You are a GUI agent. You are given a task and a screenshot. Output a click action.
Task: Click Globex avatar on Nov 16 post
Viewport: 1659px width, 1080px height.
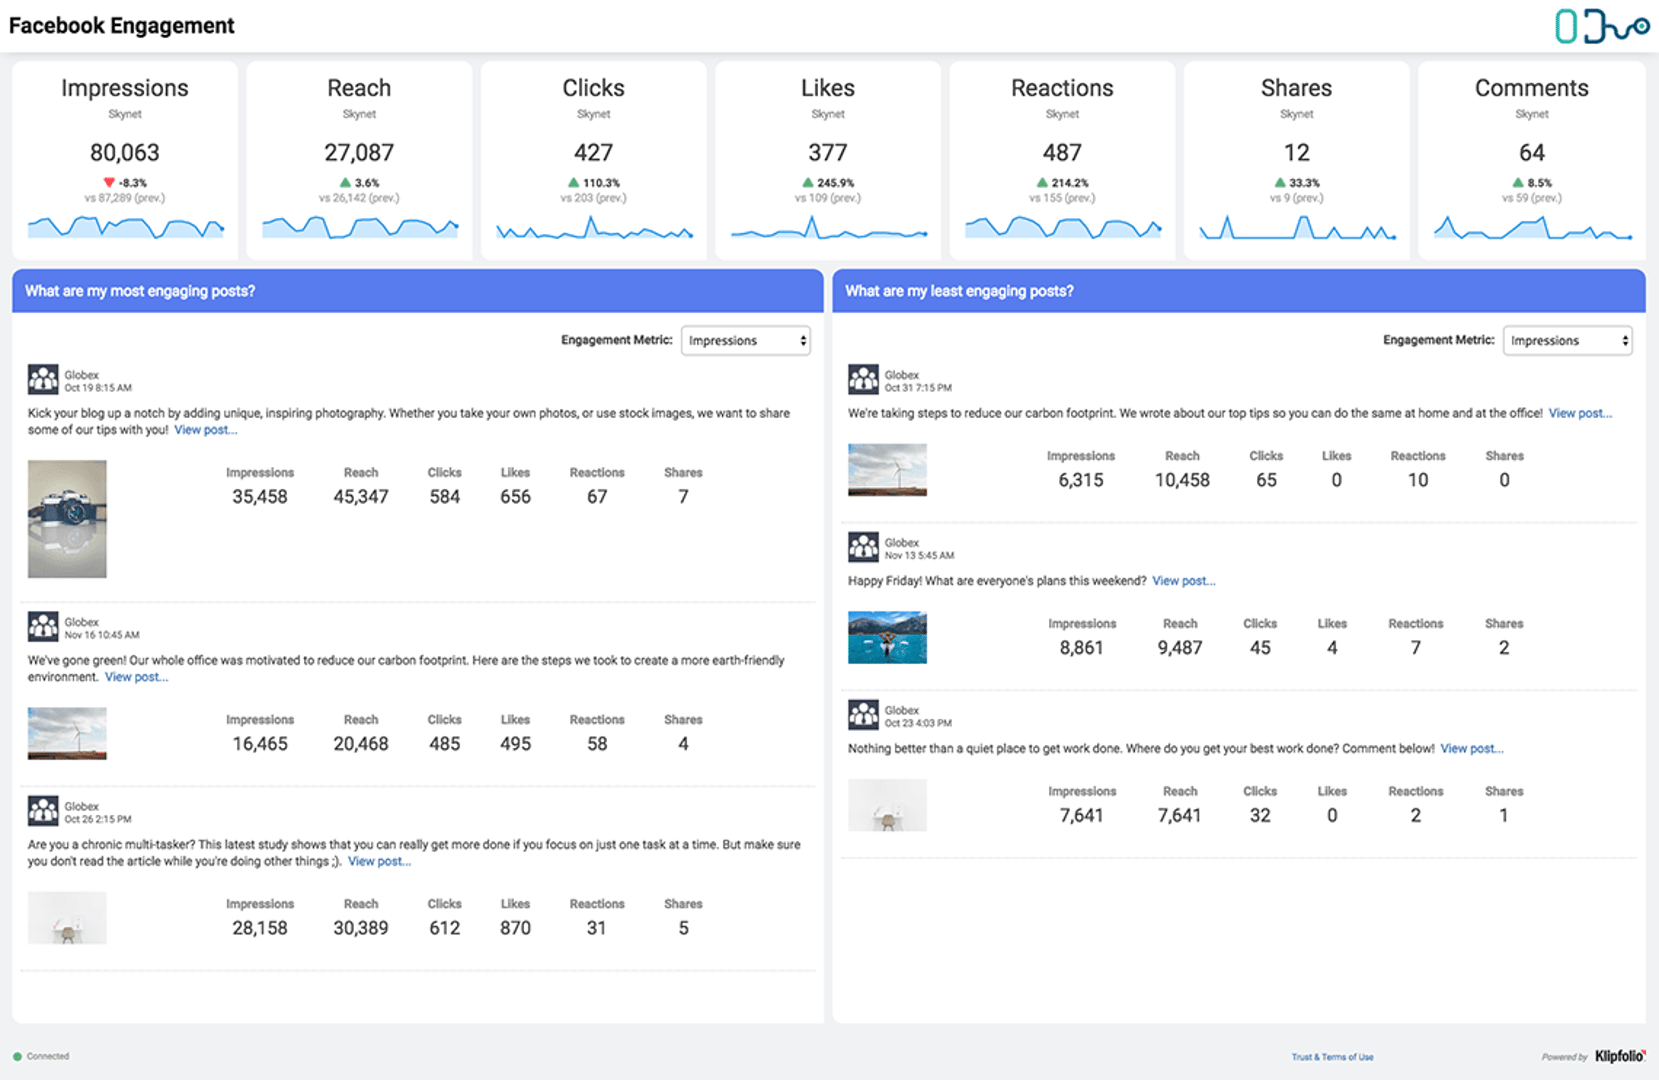pyautogui.click(x=43, y=627)
